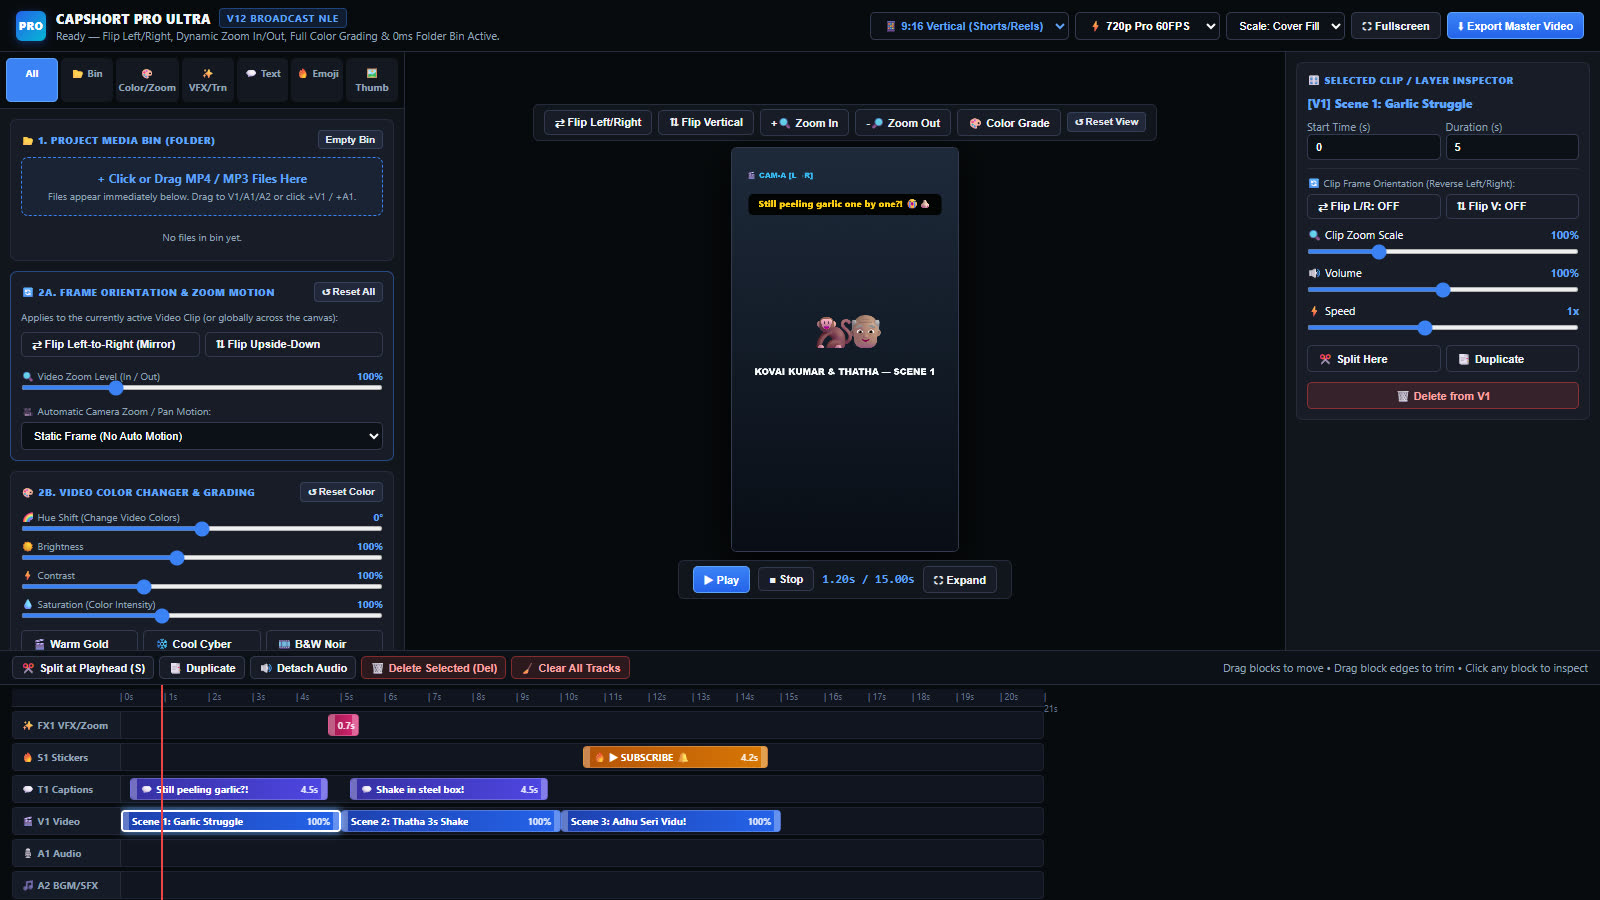Toggle Flip Vertical in preview toolbar

click(x=706, y=122)
